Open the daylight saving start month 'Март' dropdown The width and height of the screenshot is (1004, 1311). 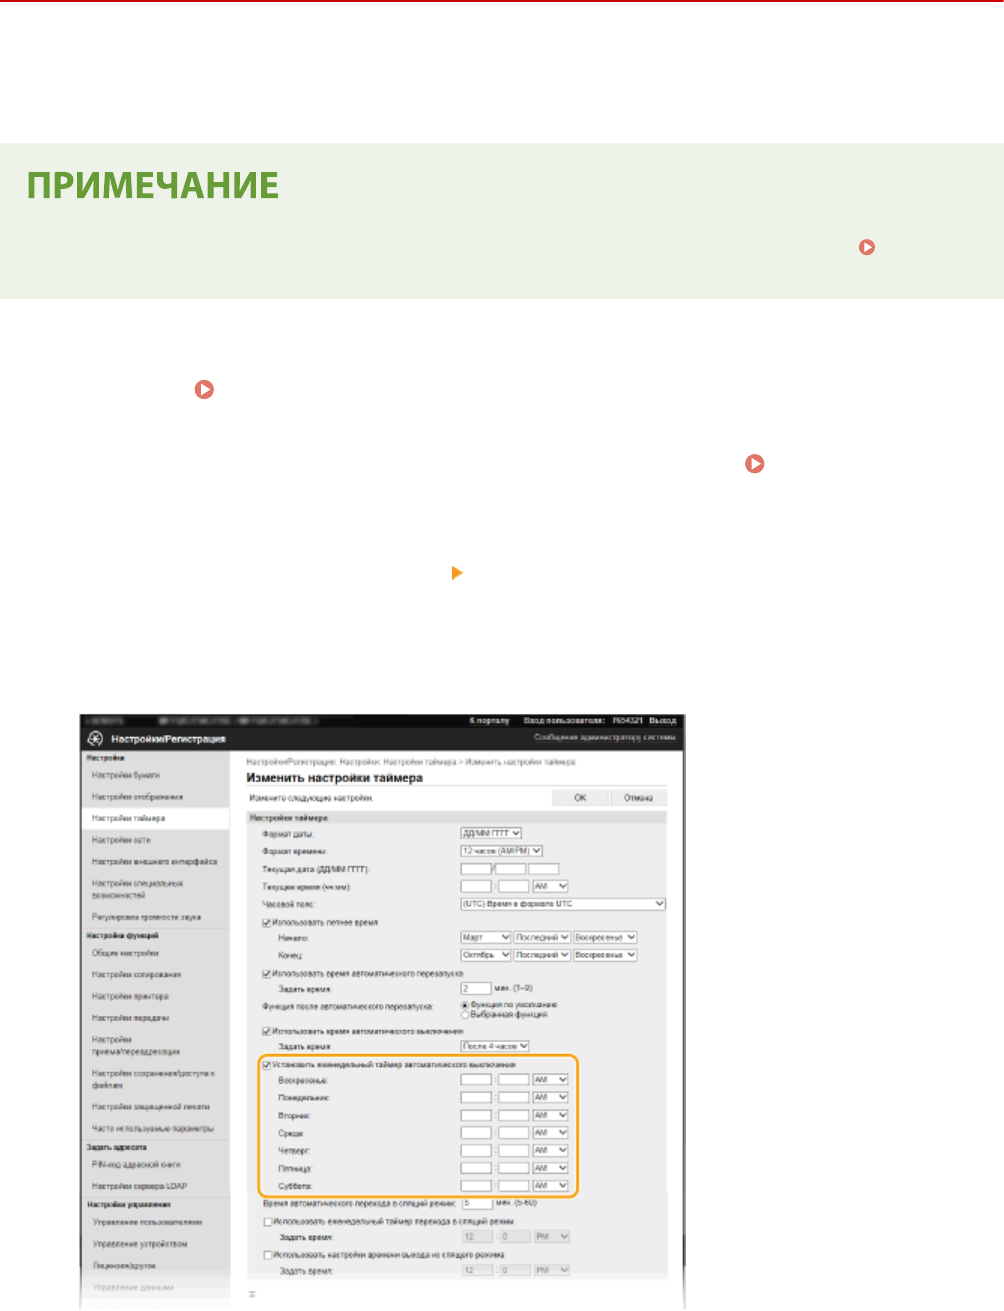[486, 938]
